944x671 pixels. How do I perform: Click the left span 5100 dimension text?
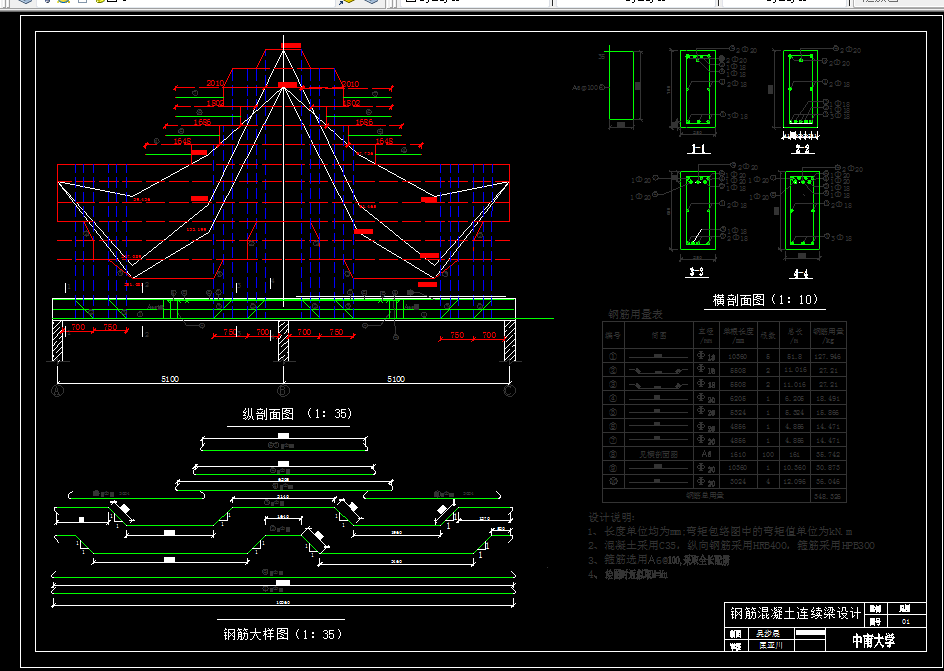pyautogui.click(x=170, y=380)
